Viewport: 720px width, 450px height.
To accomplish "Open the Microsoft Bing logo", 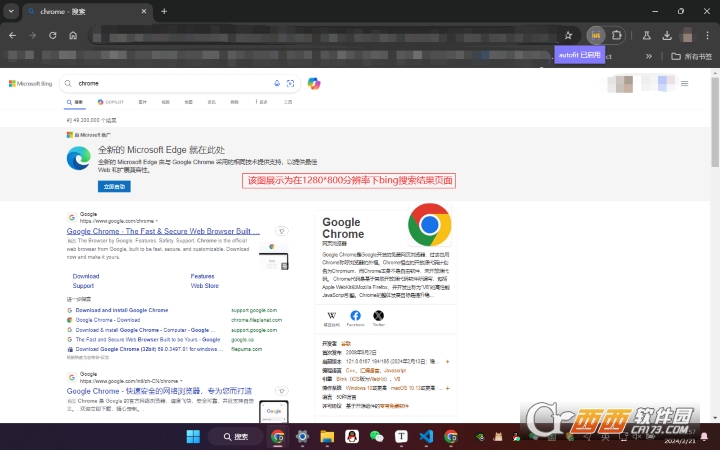I will (x=30, y=84).
